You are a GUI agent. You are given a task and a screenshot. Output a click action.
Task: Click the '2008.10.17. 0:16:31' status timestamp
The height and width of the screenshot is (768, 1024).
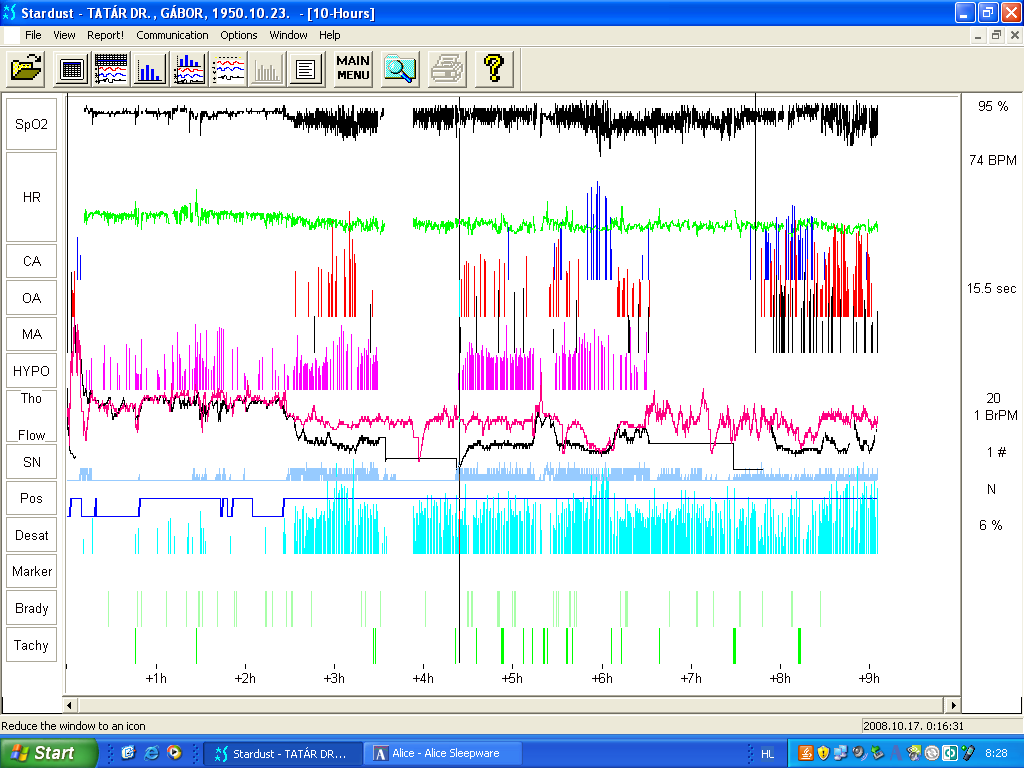[913, 726]
